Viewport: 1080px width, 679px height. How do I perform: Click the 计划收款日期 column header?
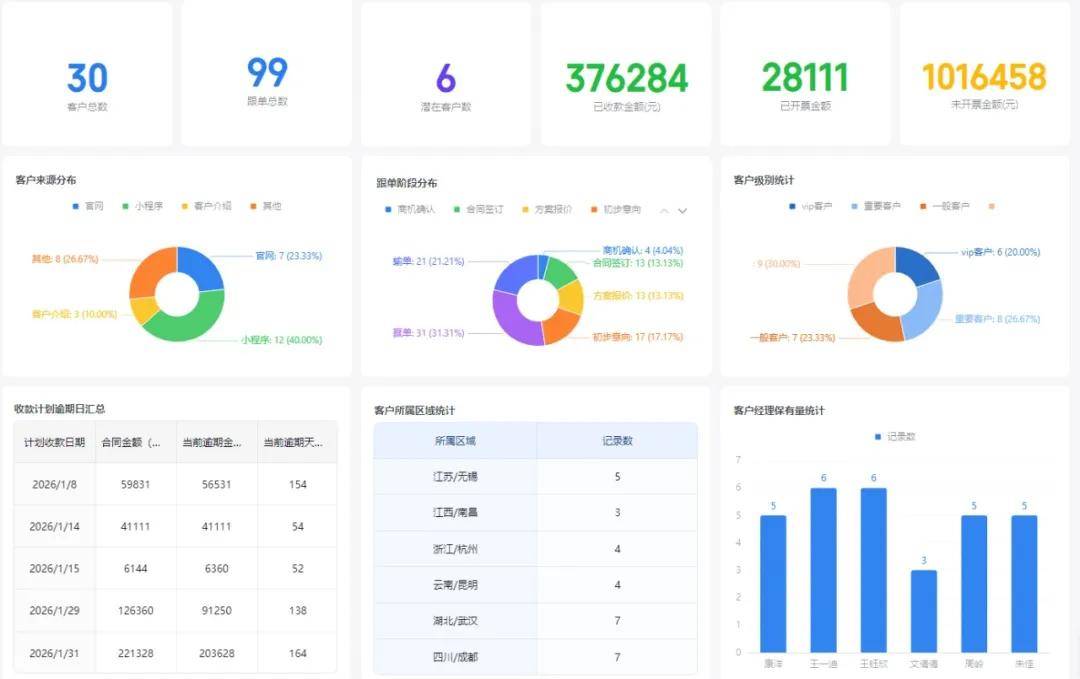point(55,442)
